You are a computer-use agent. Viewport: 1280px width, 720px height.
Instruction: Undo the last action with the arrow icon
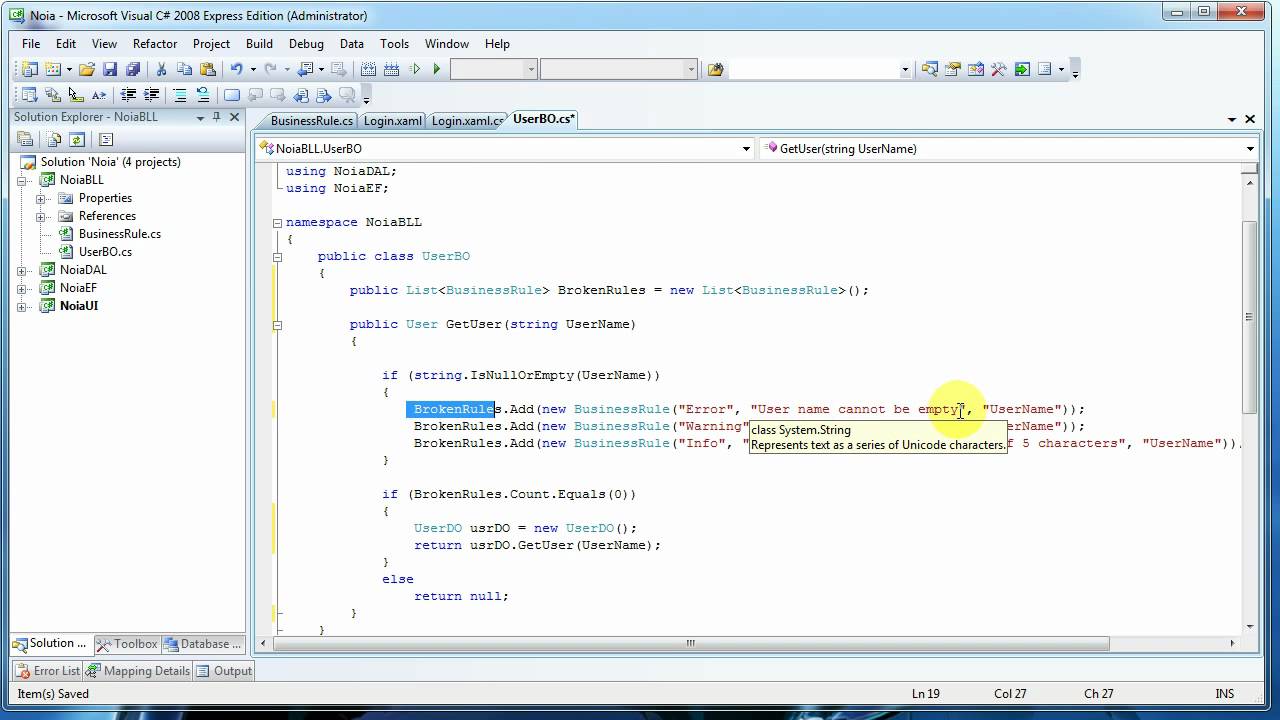pos(237,69)
